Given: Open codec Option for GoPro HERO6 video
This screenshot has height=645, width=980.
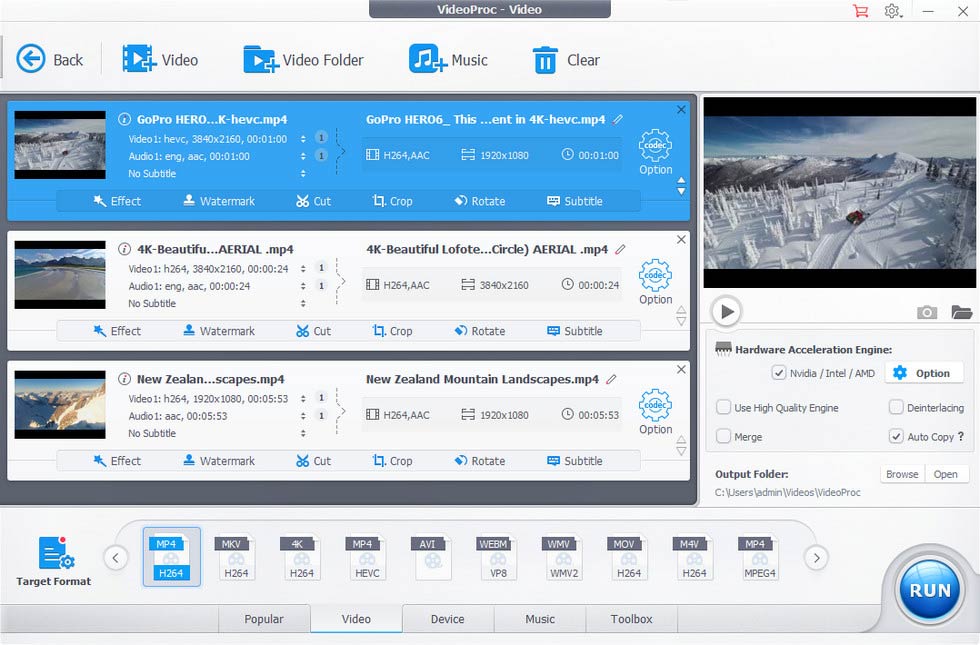Looking at the screenshot, I should 655,152.
